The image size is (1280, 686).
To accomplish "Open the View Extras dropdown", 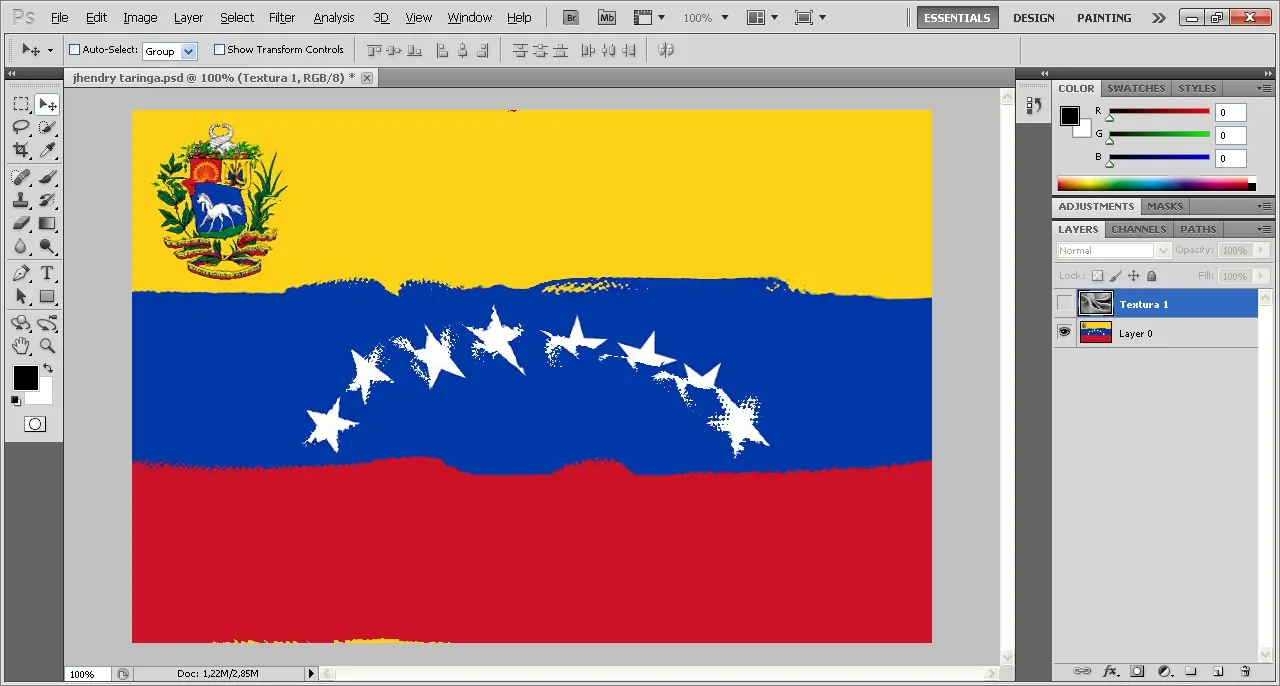I will tap(649, 17).
